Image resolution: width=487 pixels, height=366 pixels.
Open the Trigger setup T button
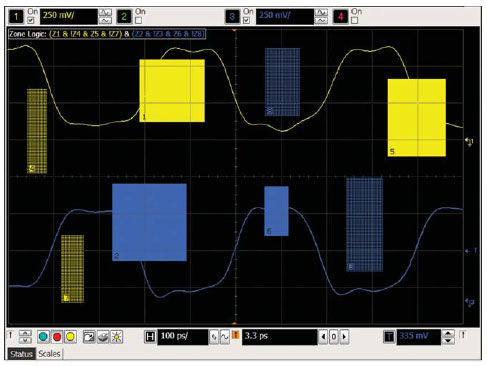[389, 337]
